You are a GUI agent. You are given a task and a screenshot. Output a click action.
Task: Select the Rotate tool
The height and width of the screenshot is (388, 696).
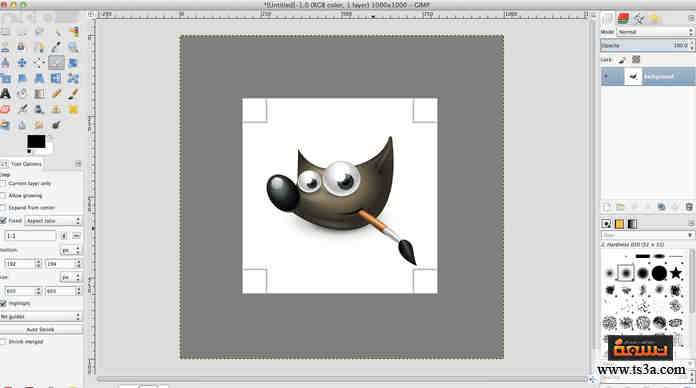point(73,63)
